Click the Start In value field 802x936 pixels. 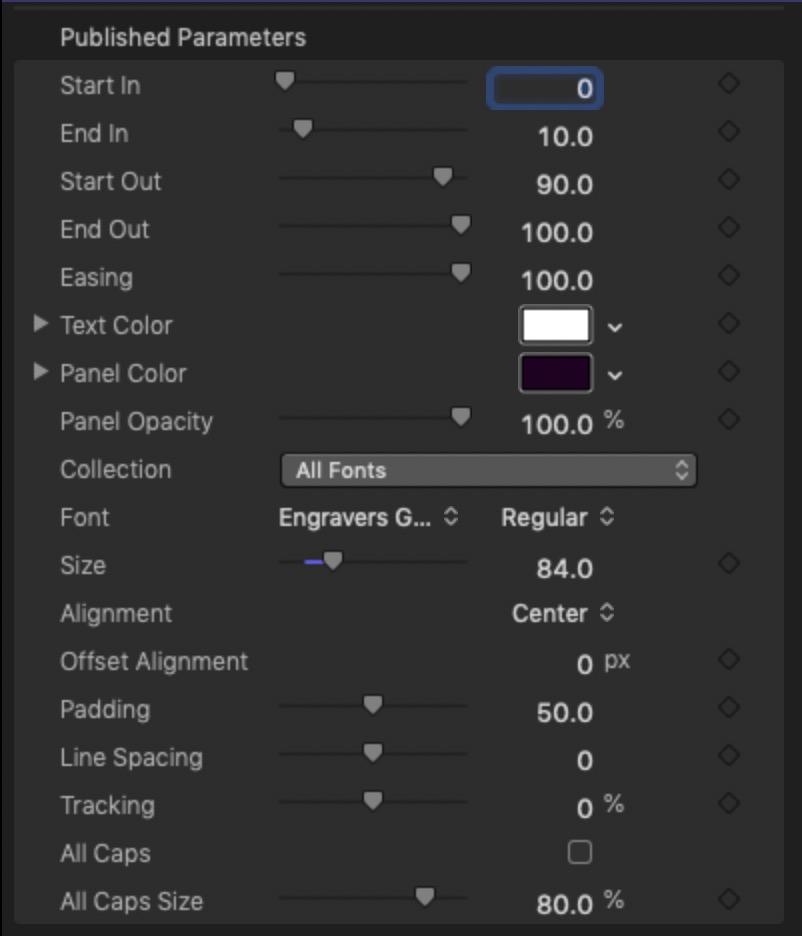tap(544, 88)
